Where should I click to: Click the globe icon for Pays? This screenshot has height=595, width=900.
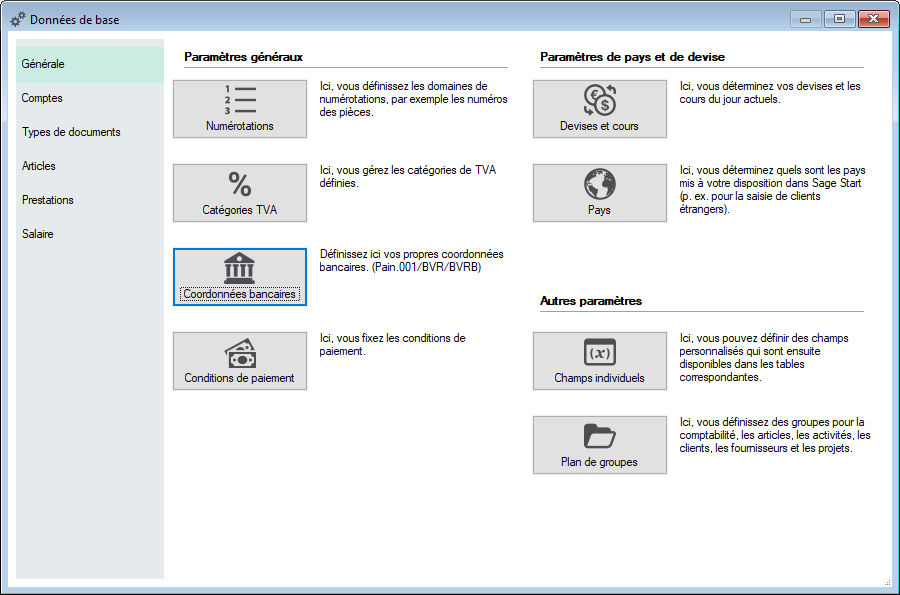pos(600,184)
